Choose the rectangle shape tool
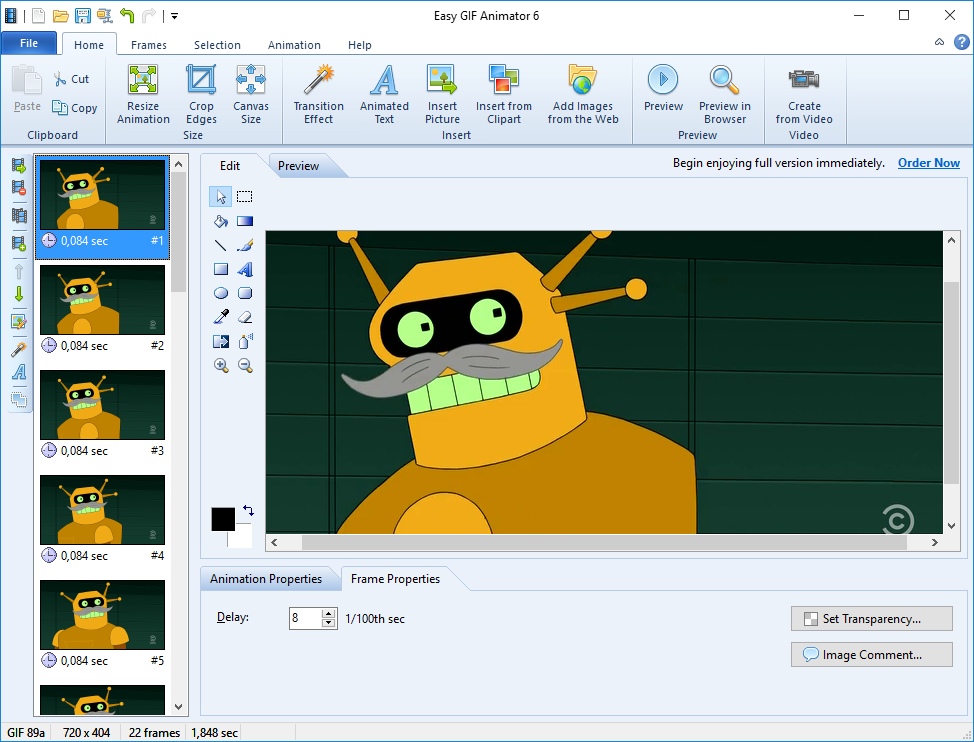 [x=221, y=269]
